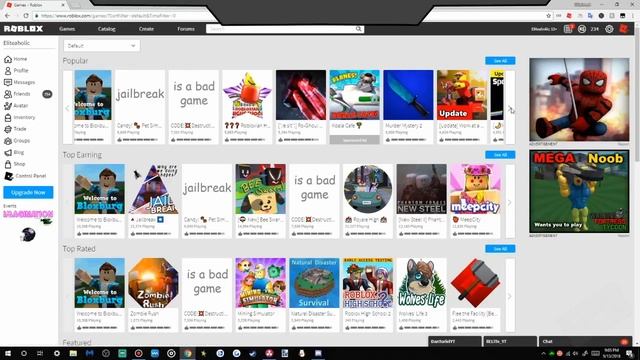Open the Catalog menu
640x360 pixels.
(107, 29)
